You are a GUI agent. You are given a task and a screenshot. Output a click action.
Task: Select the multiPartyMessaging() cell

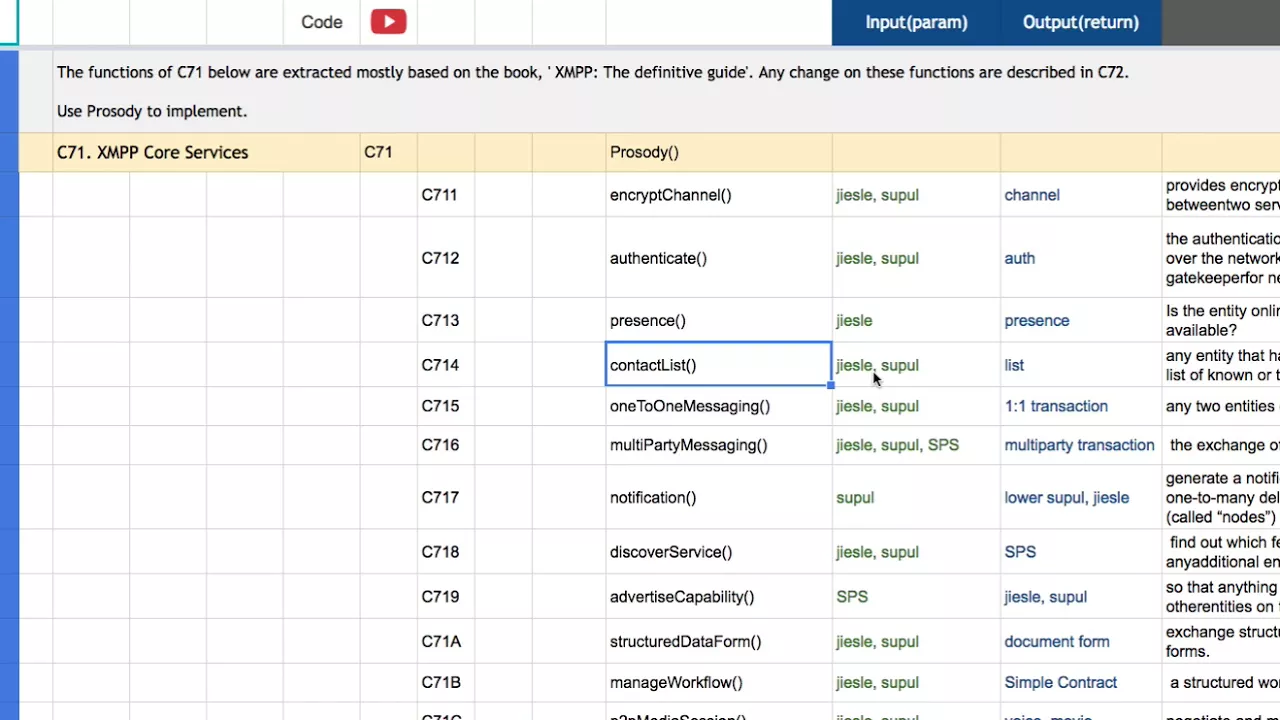pyautogui.click(x=718, y=445)
